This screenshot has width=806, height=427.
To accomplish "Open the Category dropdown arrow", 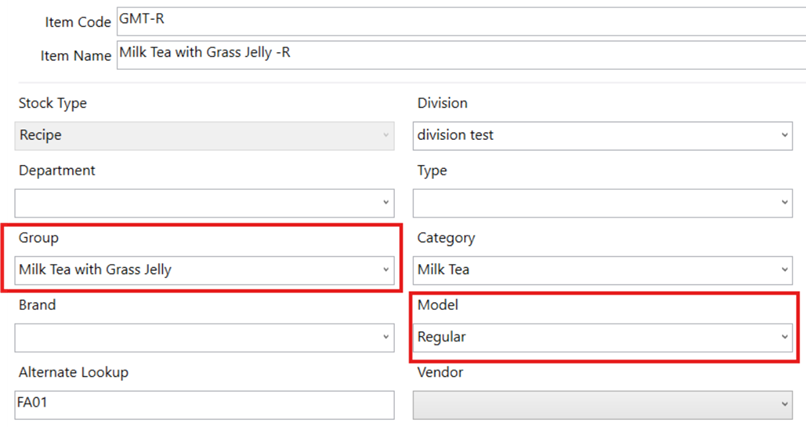I will coord(785,270).
